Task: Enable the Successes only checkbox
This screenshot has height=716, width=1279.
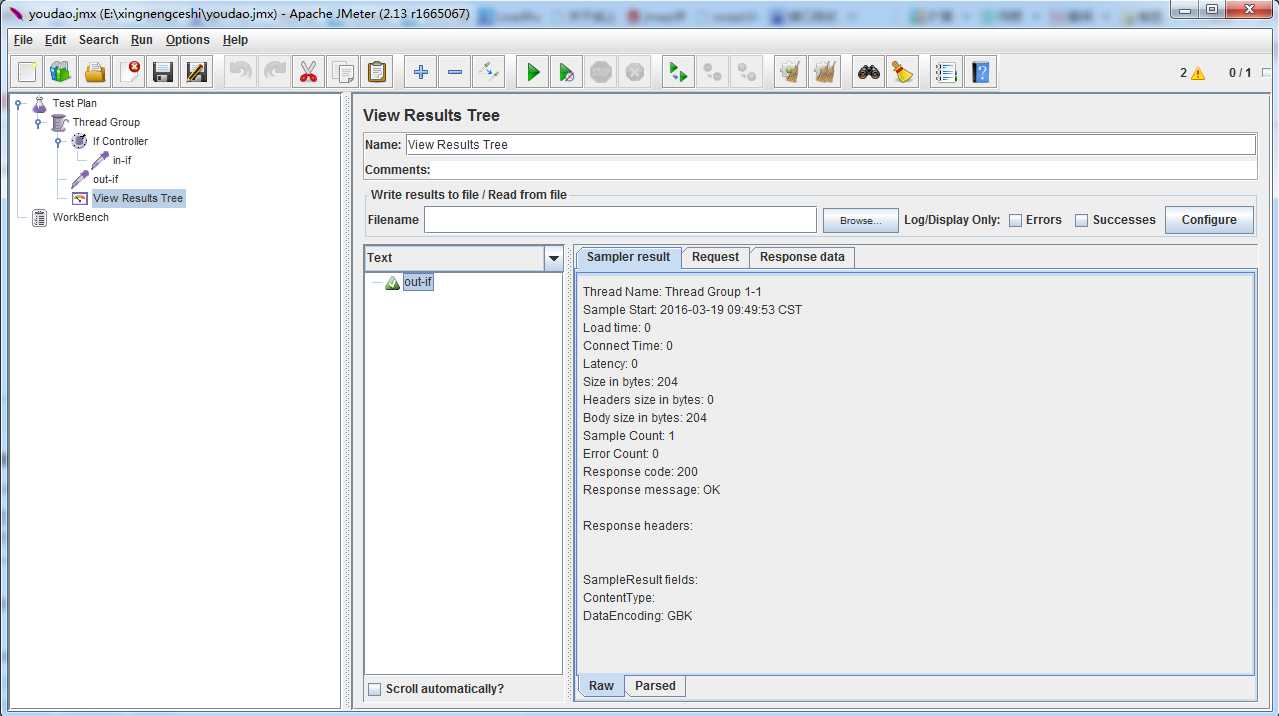Action: (1082, 220)
